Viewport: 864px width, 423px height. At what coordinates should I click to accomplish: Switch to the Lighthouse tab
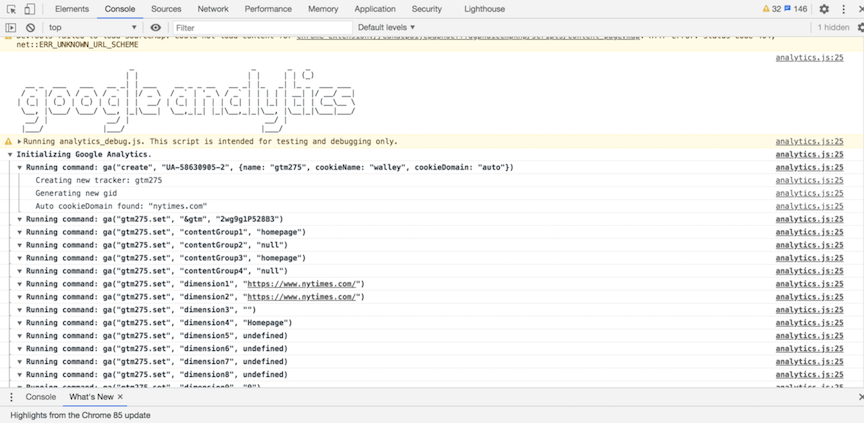(x=484, y=9)
